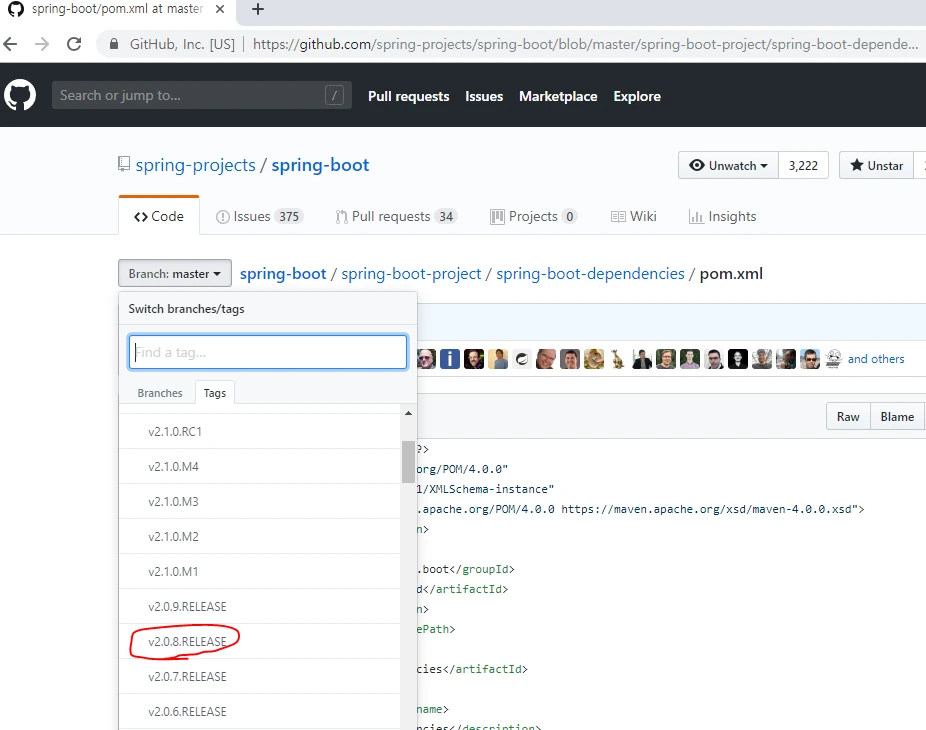Open the Wiki tab
This screenshot has width=926, height=730.
634,216
